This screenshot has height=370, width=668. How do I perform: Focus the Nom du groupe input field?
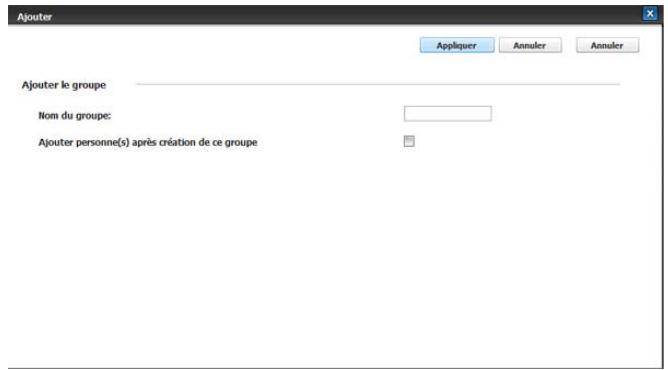447,114
